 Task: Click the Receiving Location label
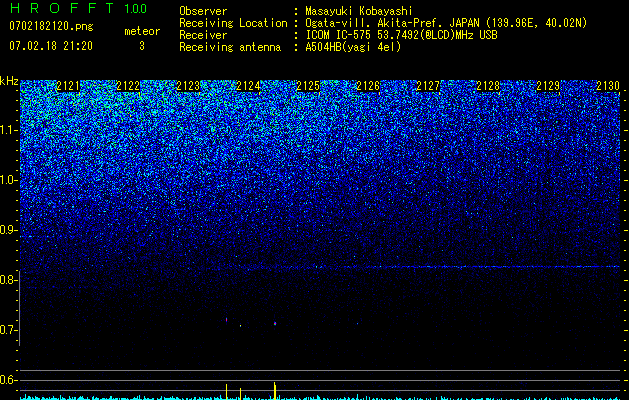point(233,23)
